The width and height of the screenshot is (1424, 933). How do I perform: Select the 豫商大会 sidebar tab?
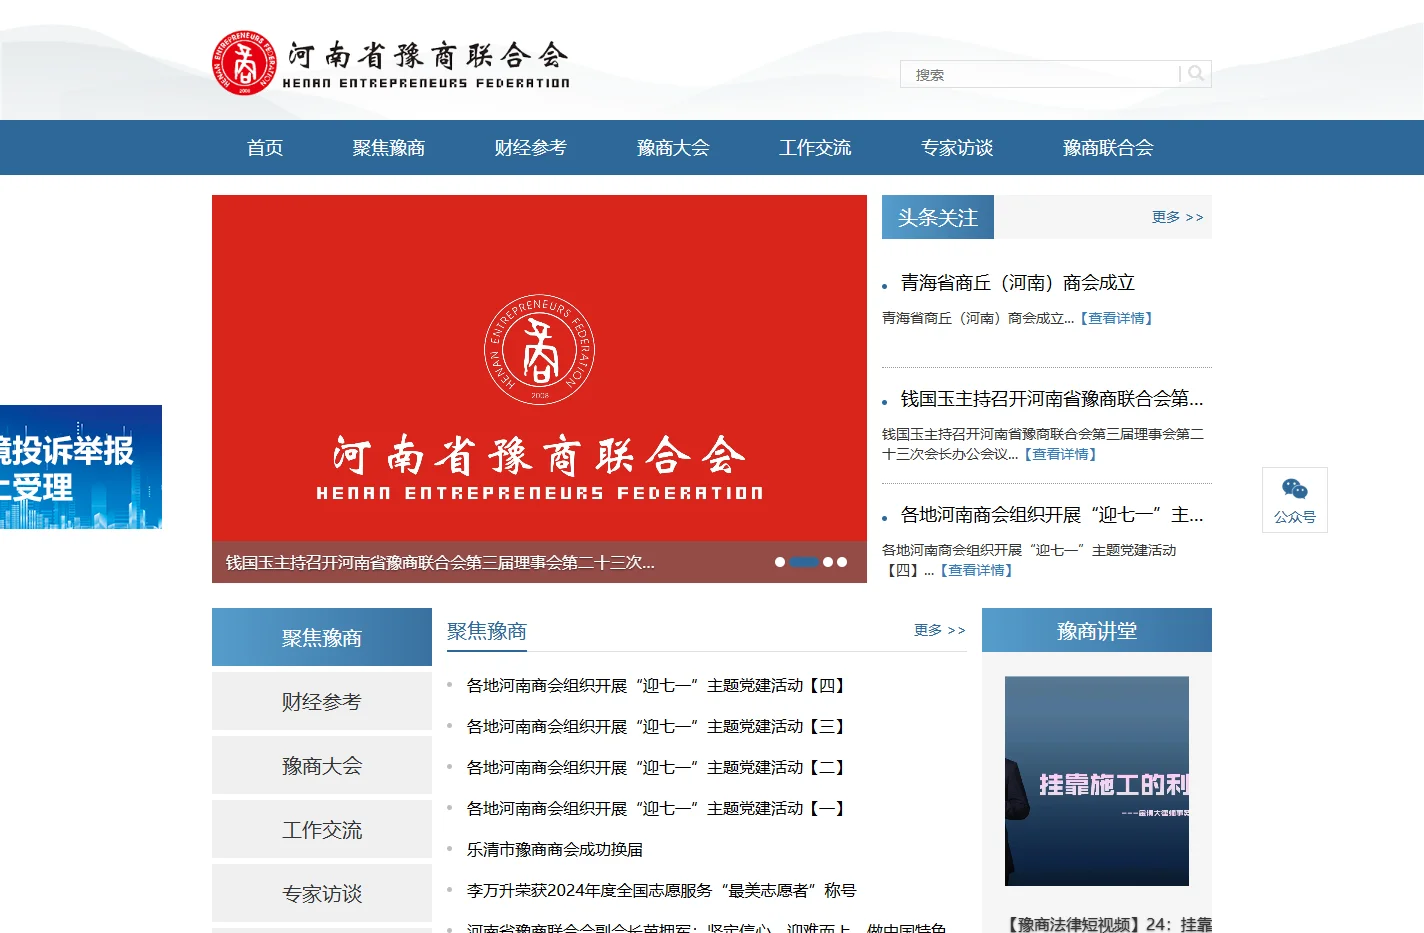322,765
